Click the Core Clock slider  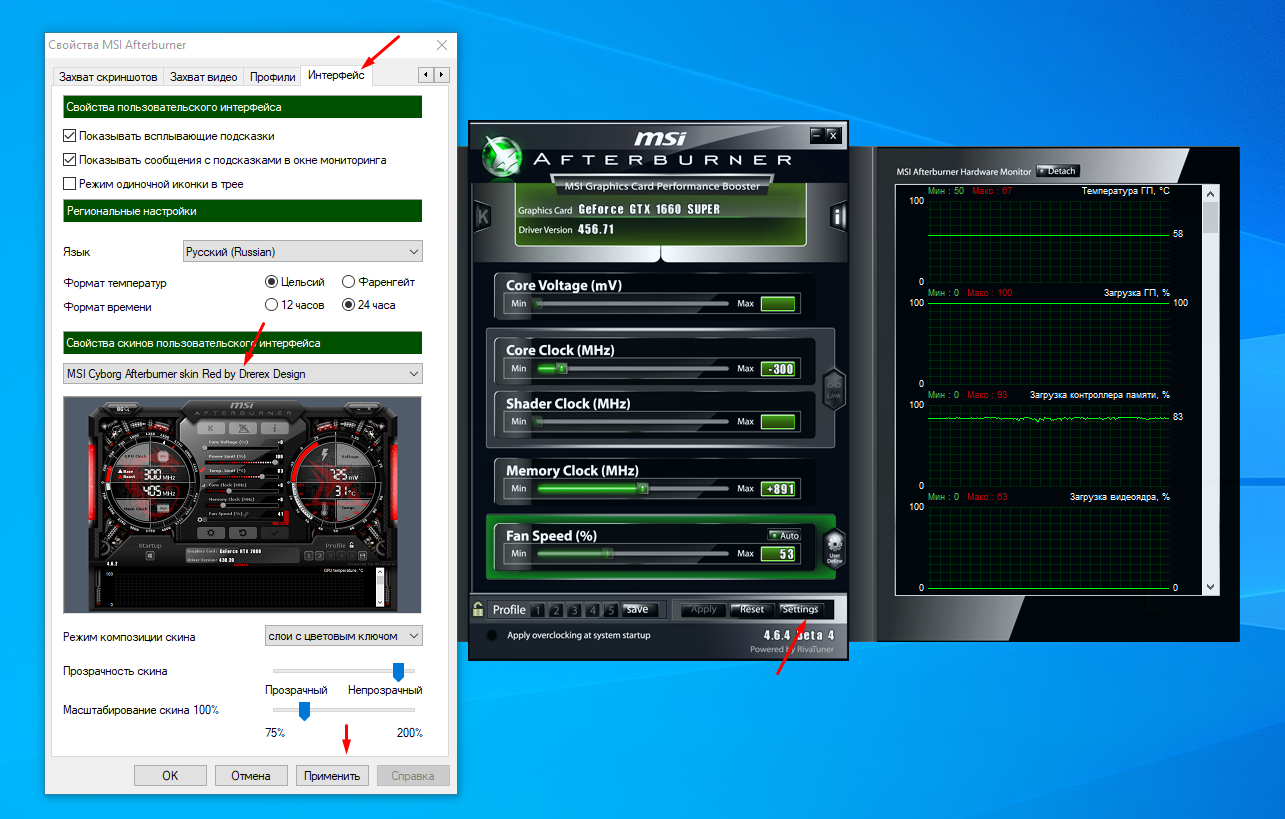click(633, 368)
